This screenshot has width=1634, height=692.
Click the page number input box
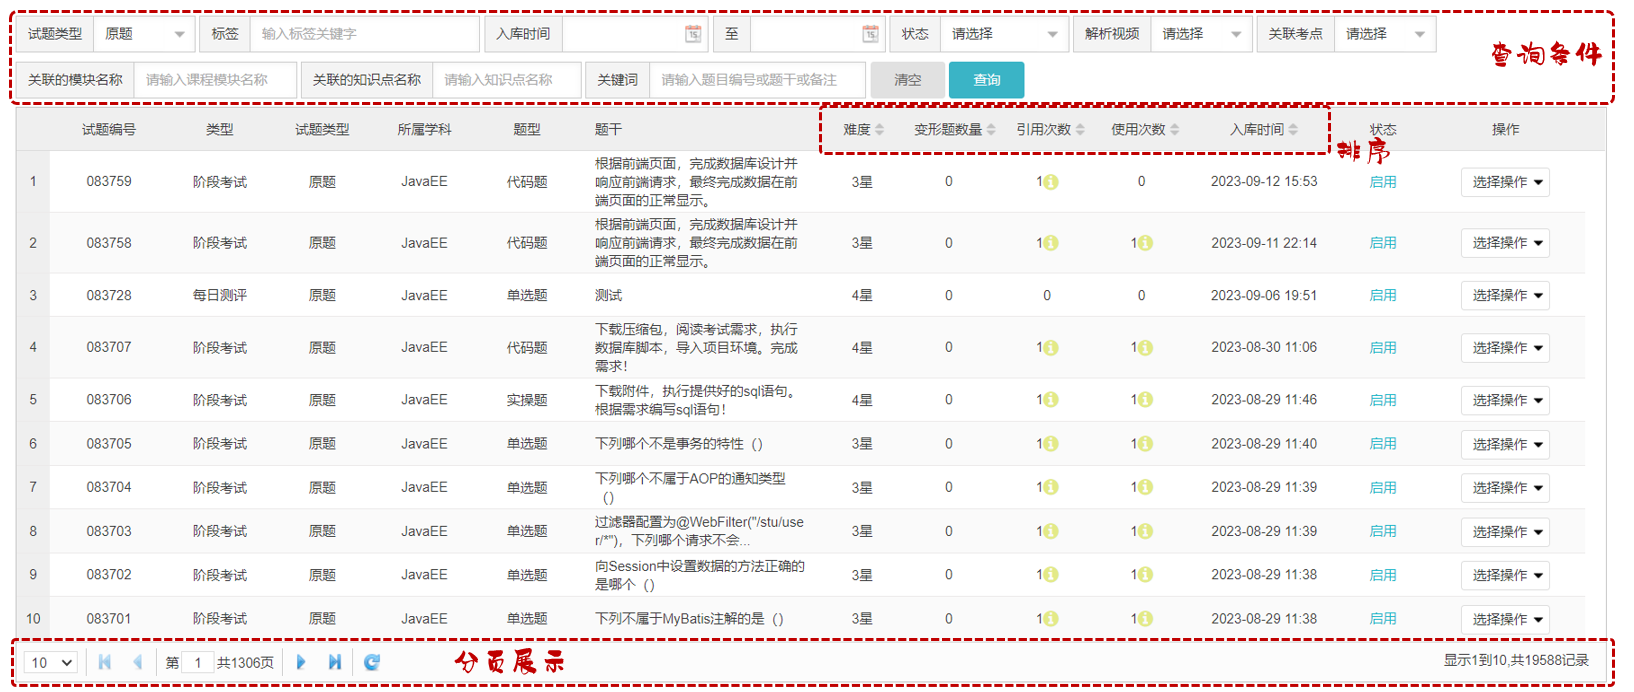[198, 663]
